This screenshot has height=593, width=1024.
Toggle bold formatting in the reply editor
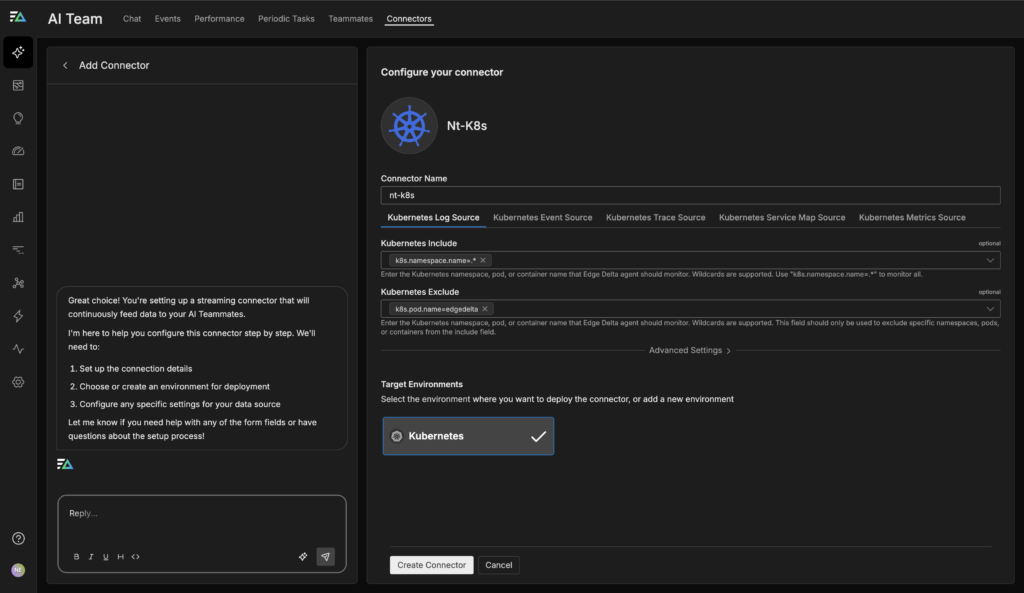point(77,557)
